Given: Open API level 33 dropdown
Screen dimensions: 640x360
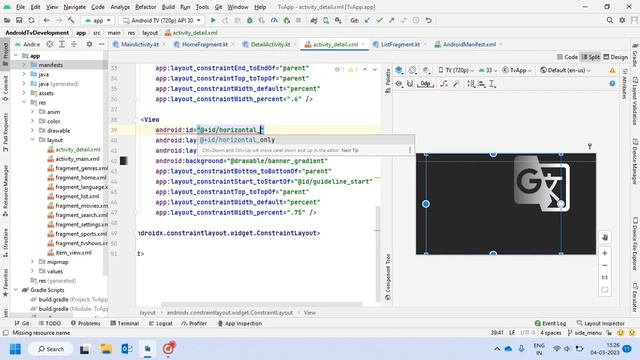Looking at the screenshot, I should point(488,70).
